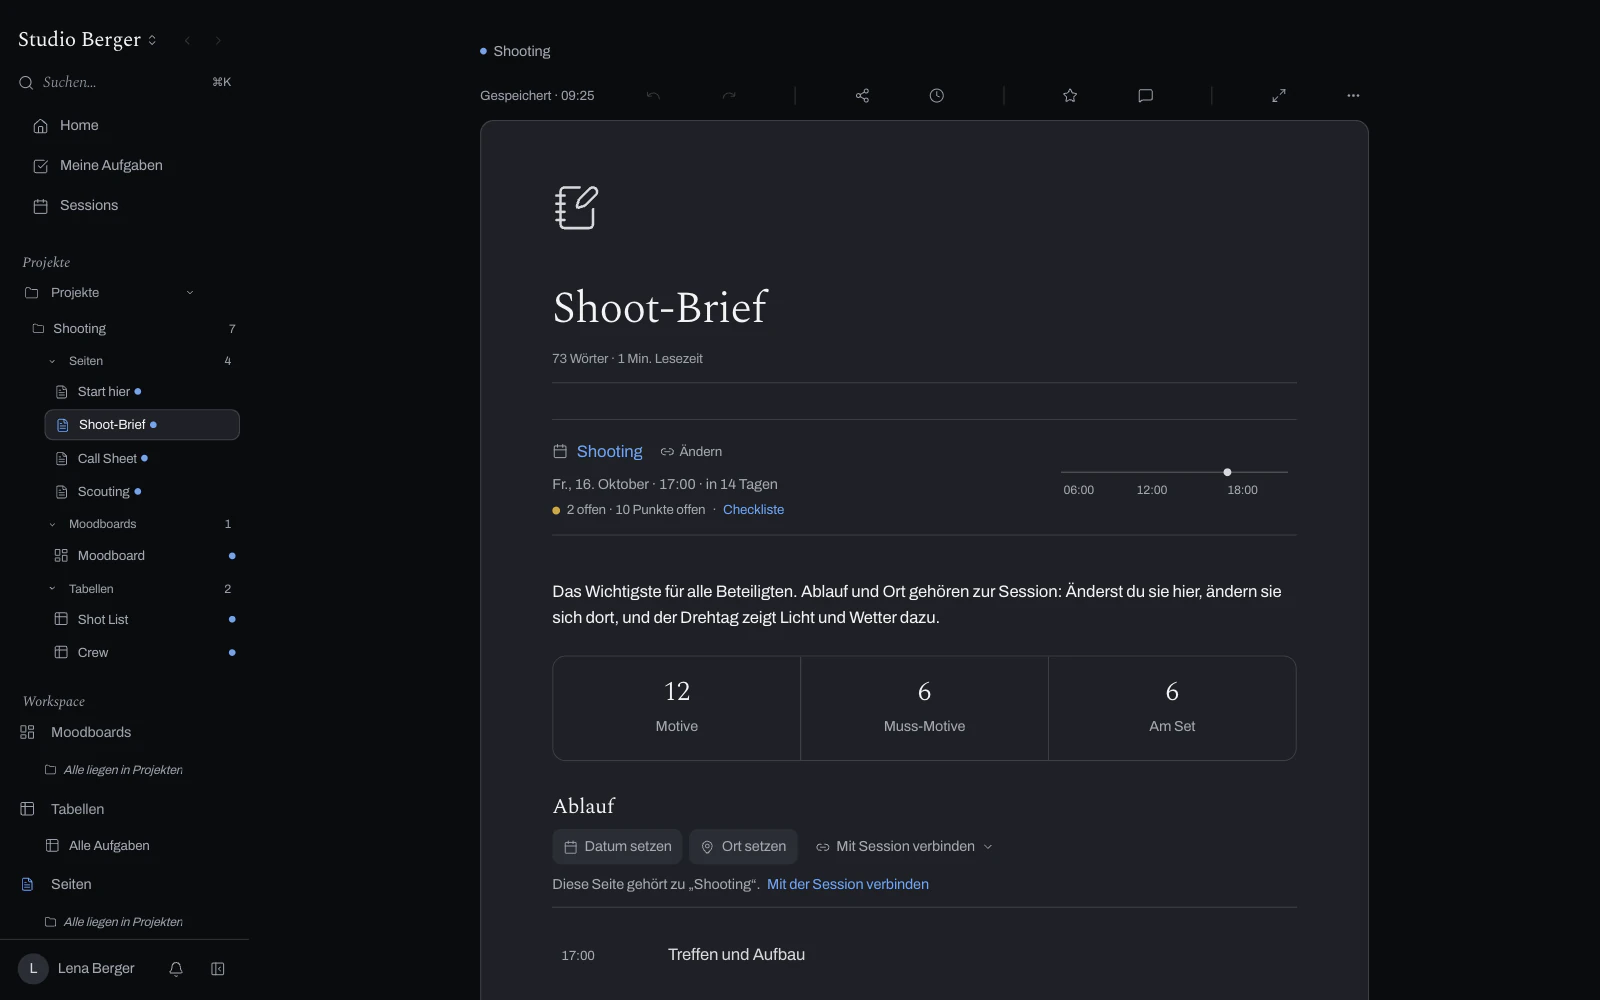Viewport: 1600px width, 1000px height.
Task: Open comments speech bubble icon
Action: 1146,96
